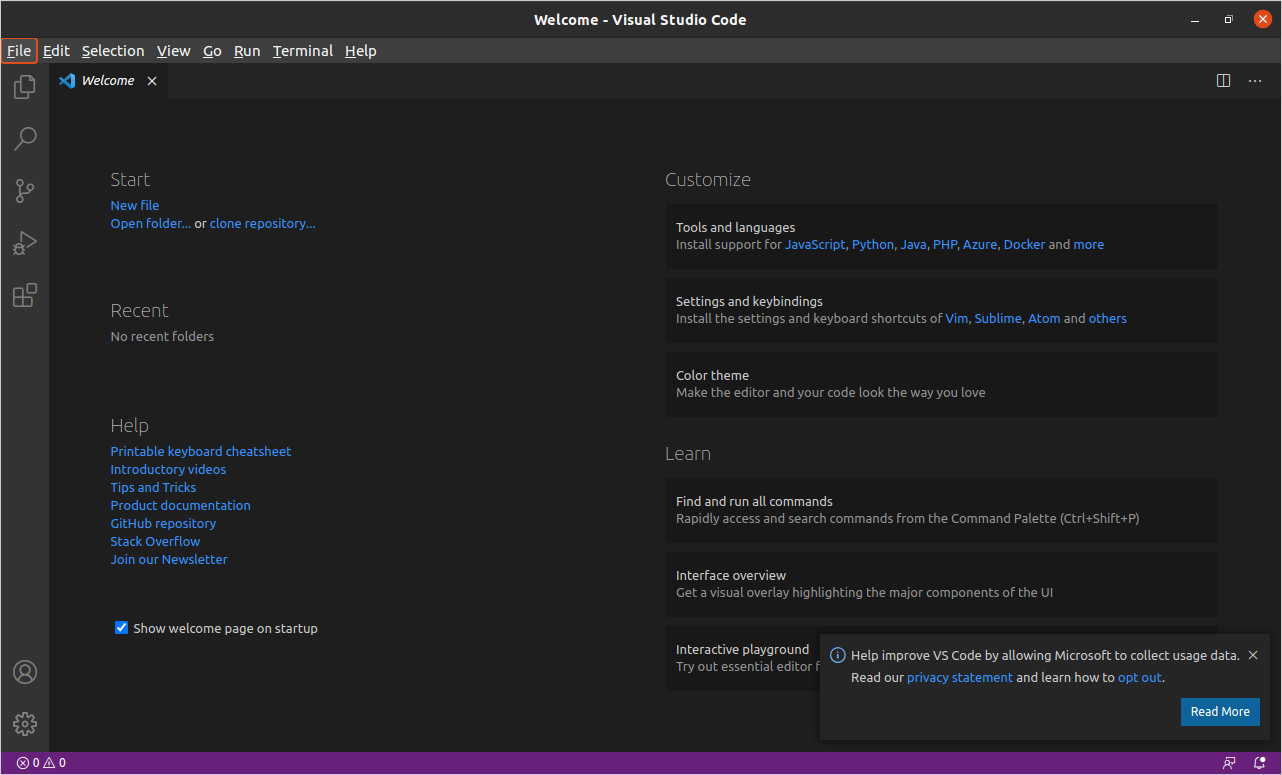
Task: Click the errors and warnings status indicator
Action: tap(41, 763)
